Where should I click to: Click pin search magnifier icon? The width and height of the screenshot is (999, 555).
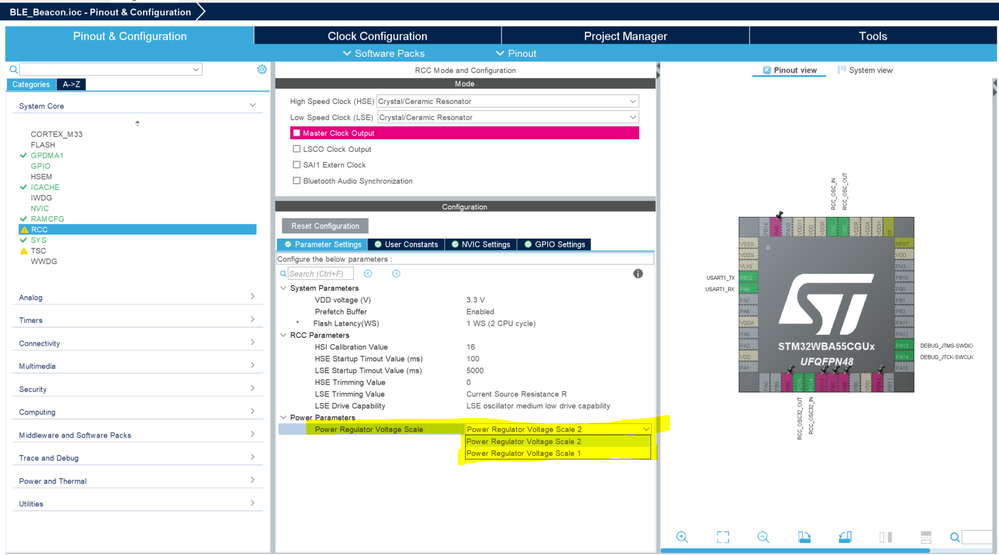pos(954,537)
